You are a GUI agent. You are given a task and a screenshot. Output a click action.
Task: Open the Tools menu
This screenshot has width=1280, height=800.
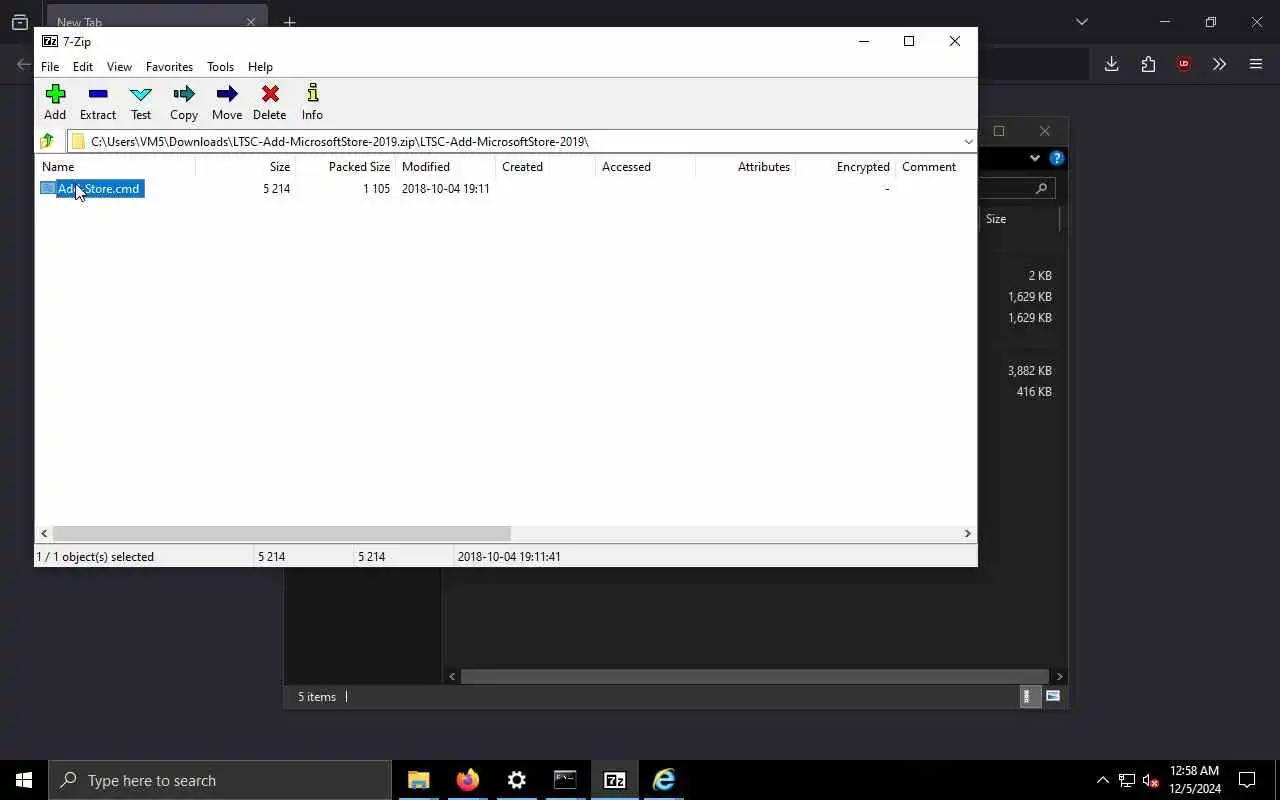[220, 67]
